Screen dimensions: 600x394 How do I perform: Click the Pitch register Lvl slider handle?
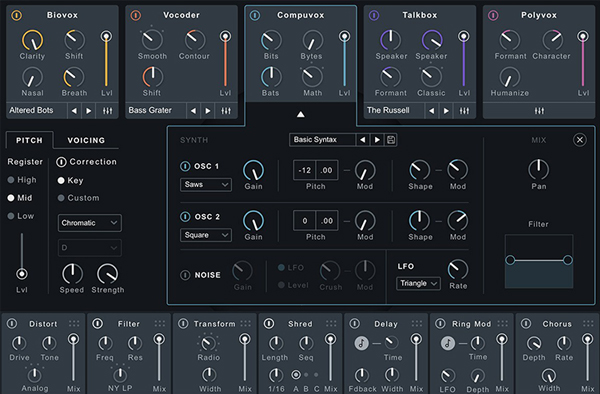click(22, 274)
